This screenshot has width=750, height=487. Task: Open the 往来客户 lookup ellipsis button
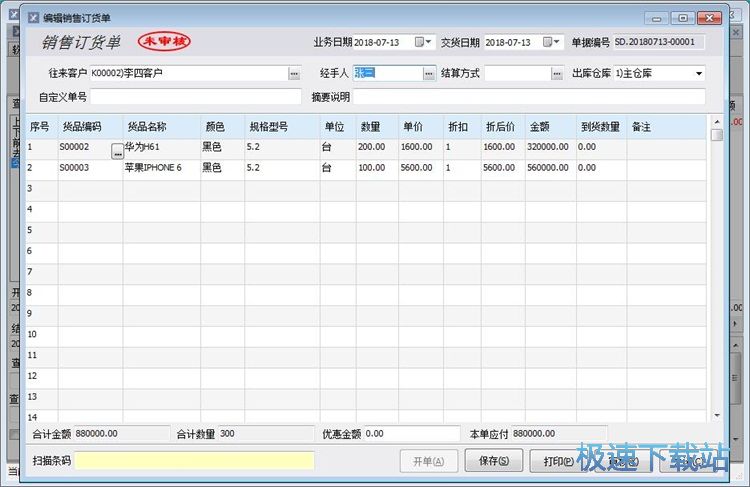294,74
